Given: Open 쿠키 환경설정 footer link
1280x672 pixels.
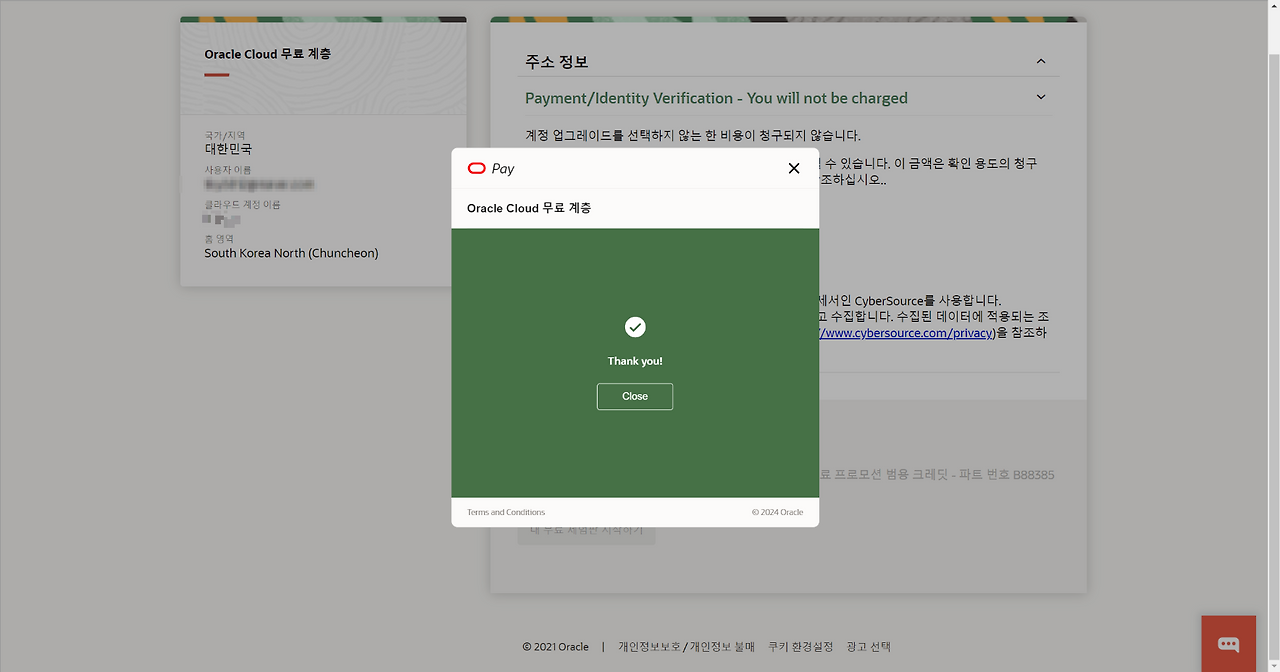Looking at the screenshot, I should pyautogui.click(x=800, y=647).
